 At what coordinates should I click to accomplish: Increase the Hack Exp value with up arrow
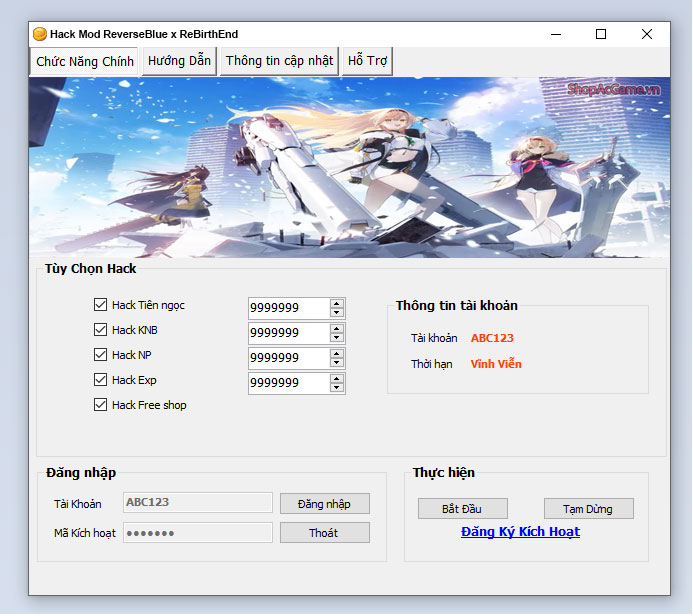point(337,379)
